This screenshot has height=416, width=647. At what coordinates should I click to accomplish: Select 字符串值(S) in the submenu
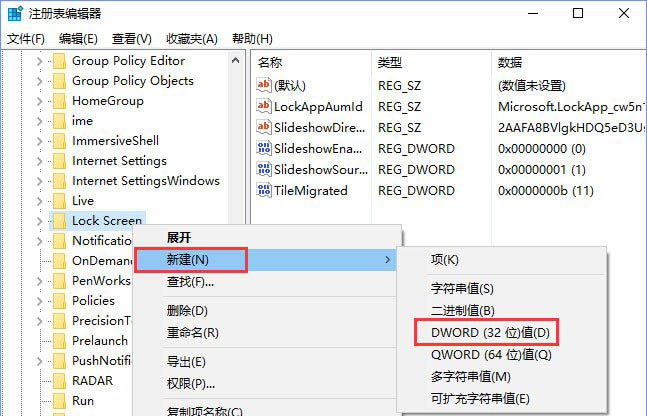[502, 288]
